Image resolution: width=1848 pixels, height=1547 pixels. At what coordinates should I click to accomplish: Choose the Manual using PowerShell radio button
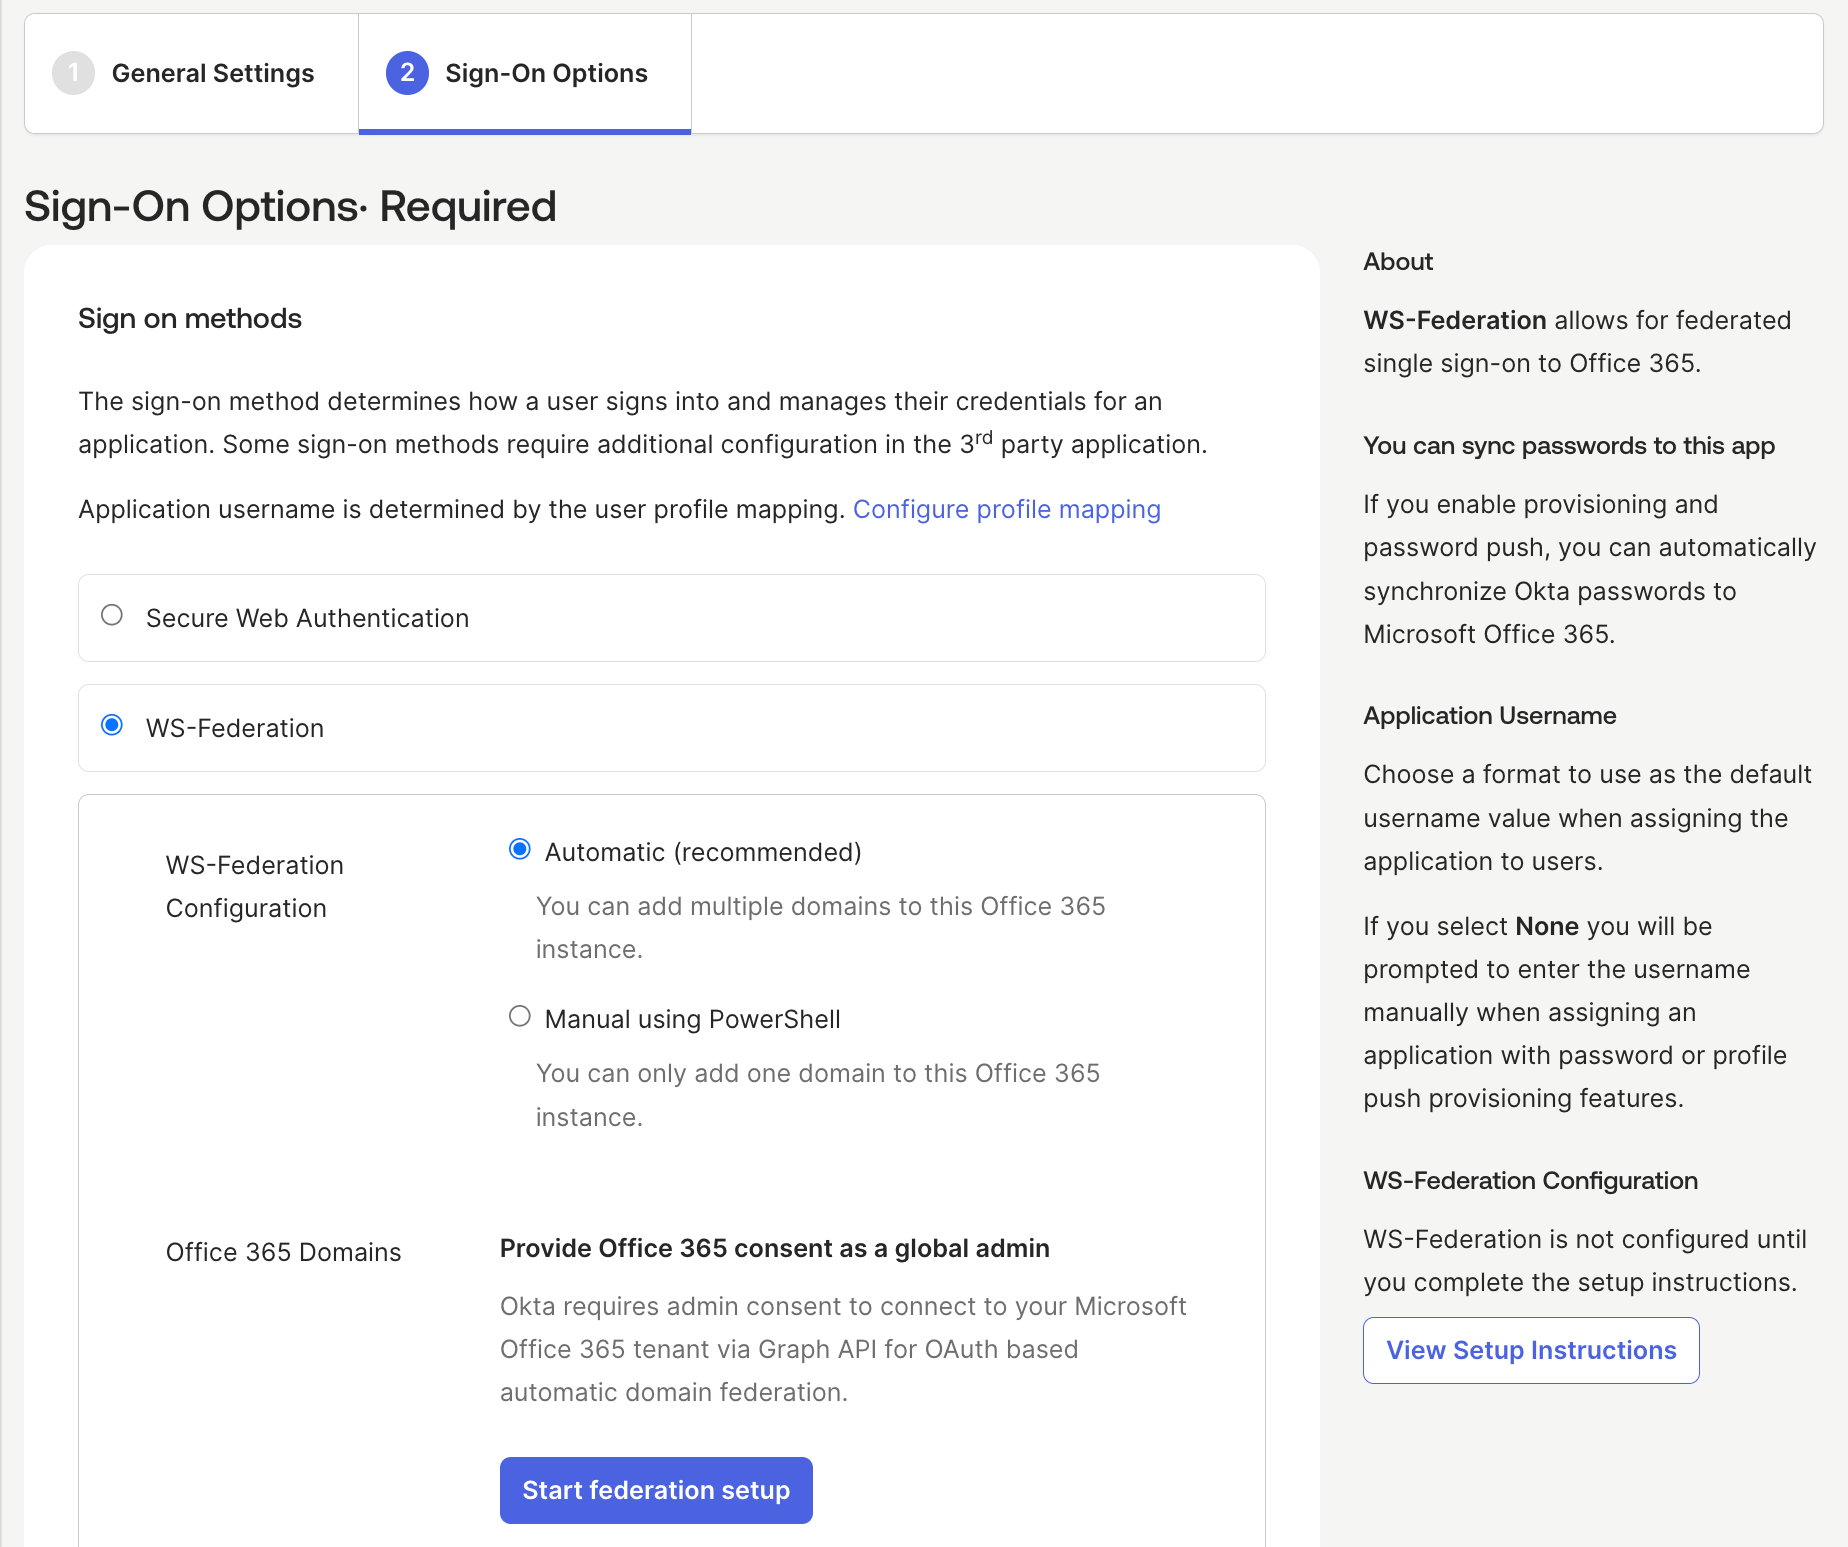520,1017
